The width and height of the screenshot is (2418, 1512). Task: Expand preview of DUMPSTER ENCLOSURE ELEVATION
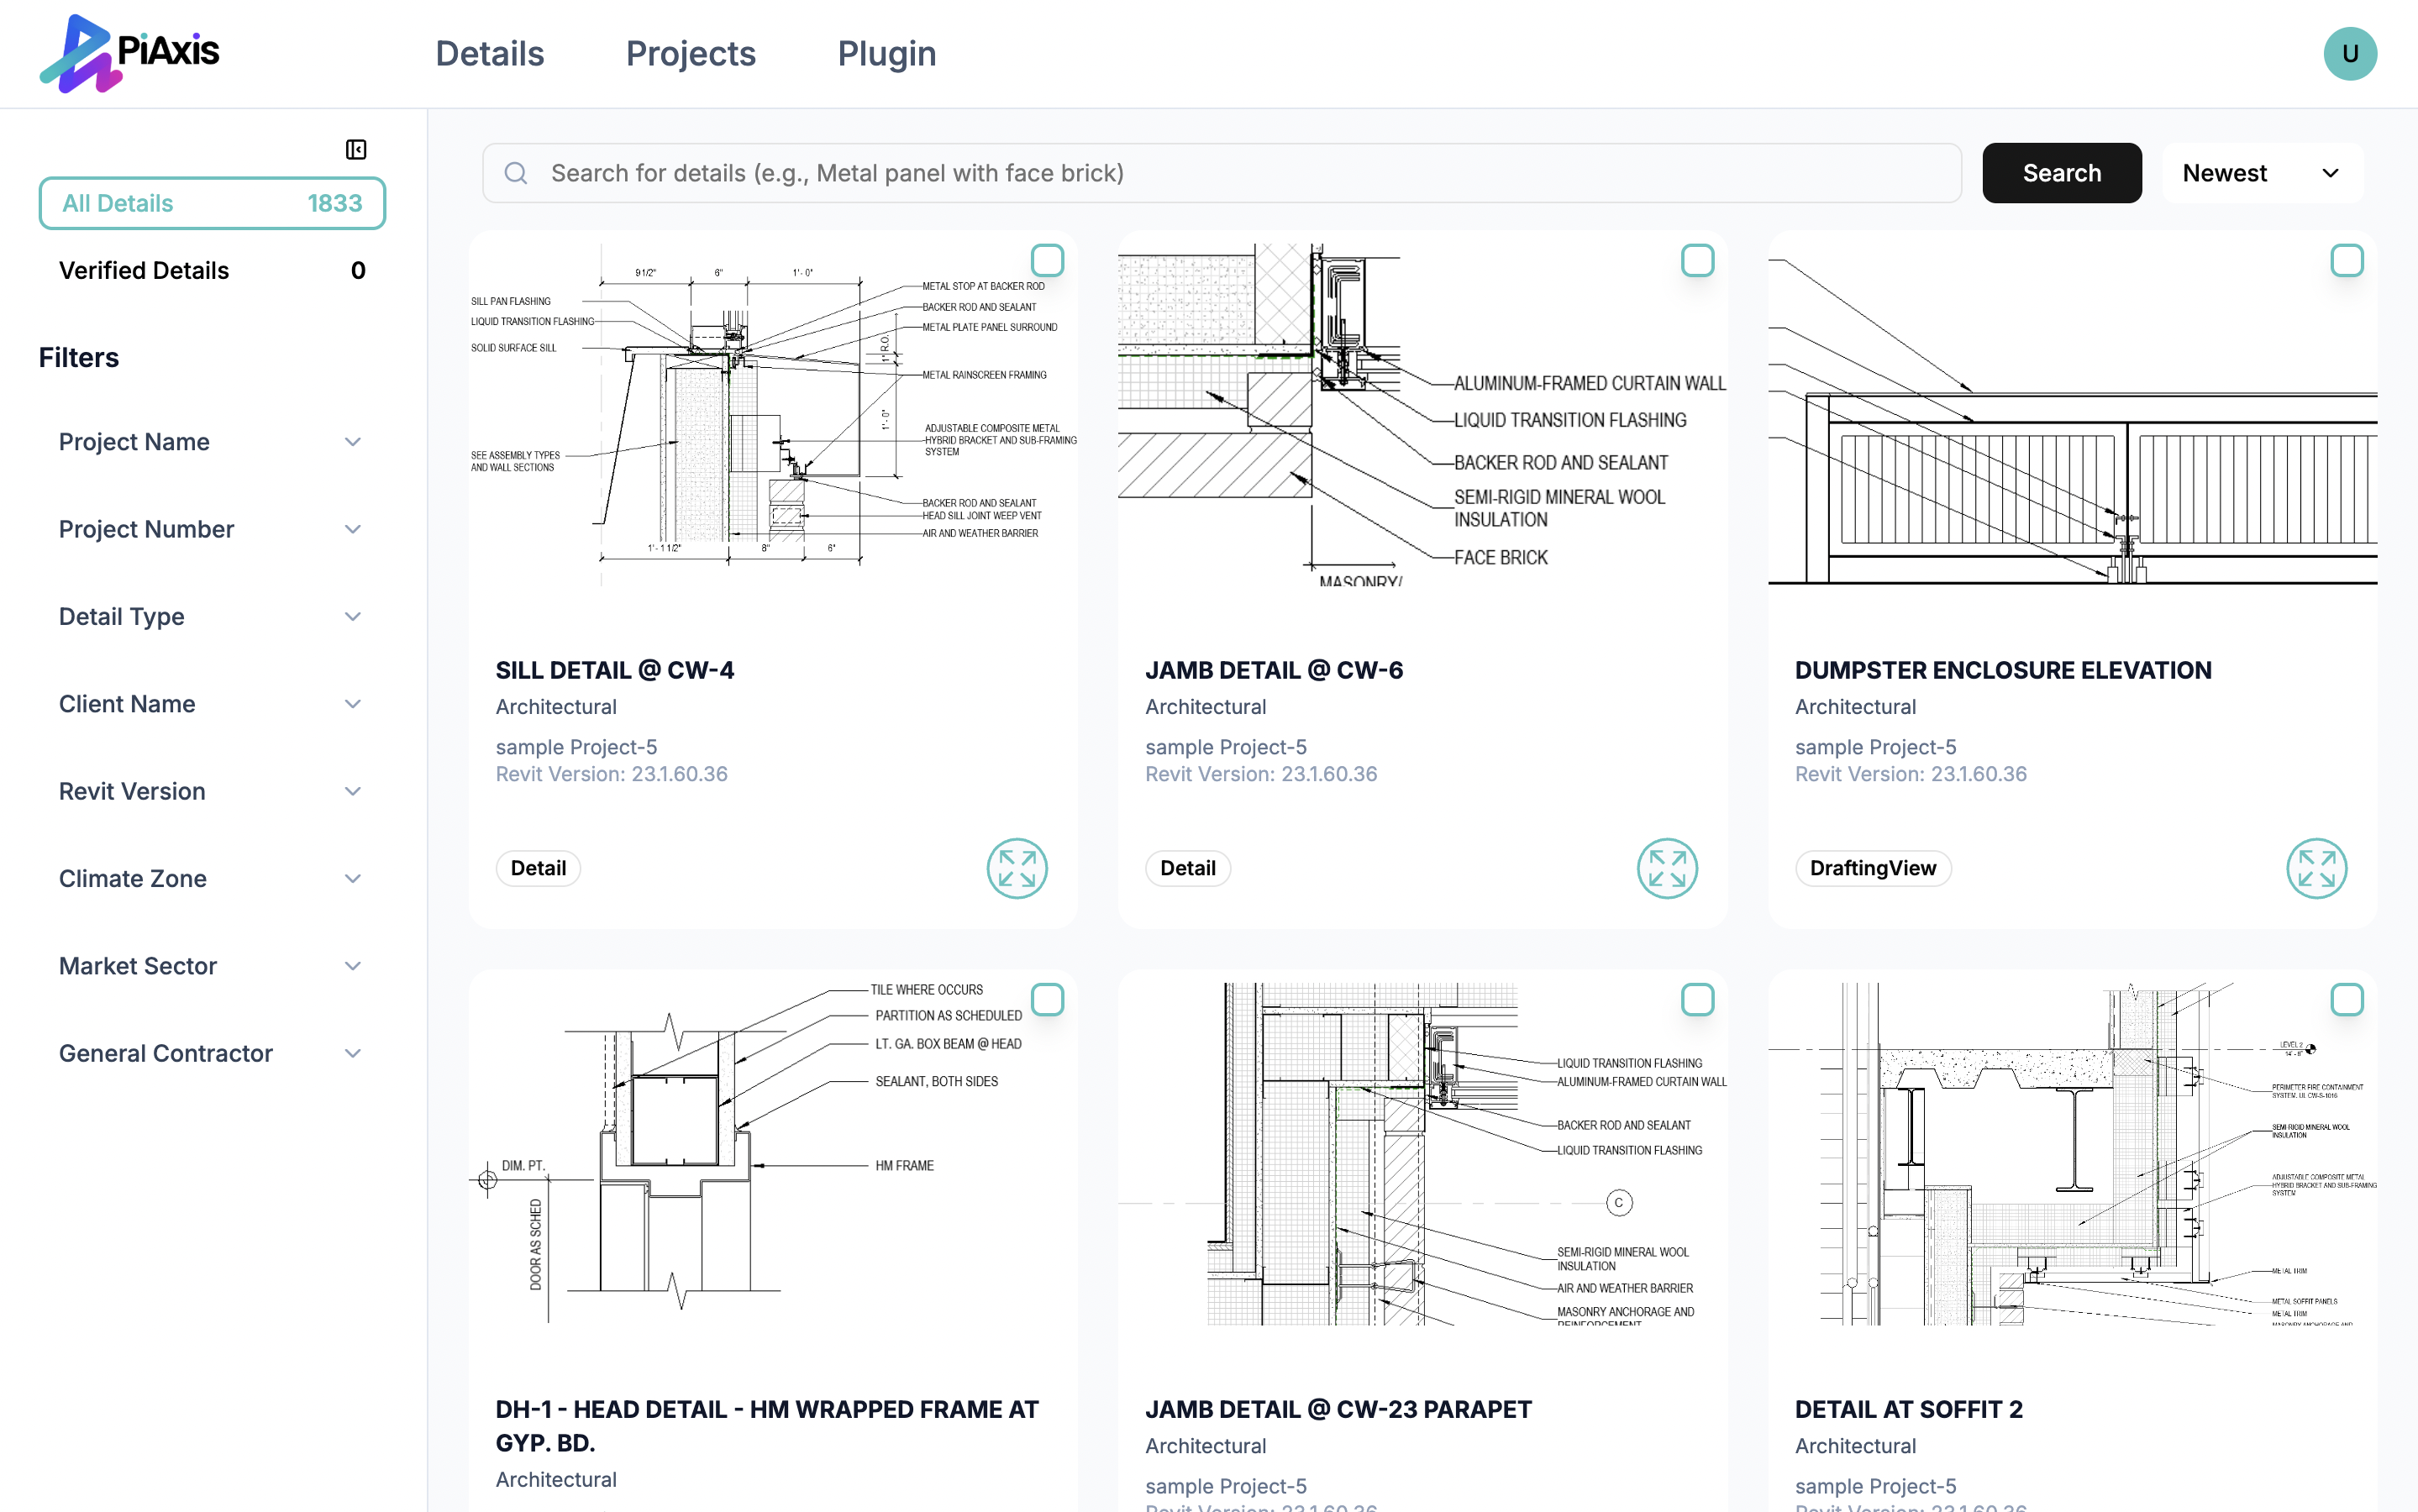coord(2316,868)
